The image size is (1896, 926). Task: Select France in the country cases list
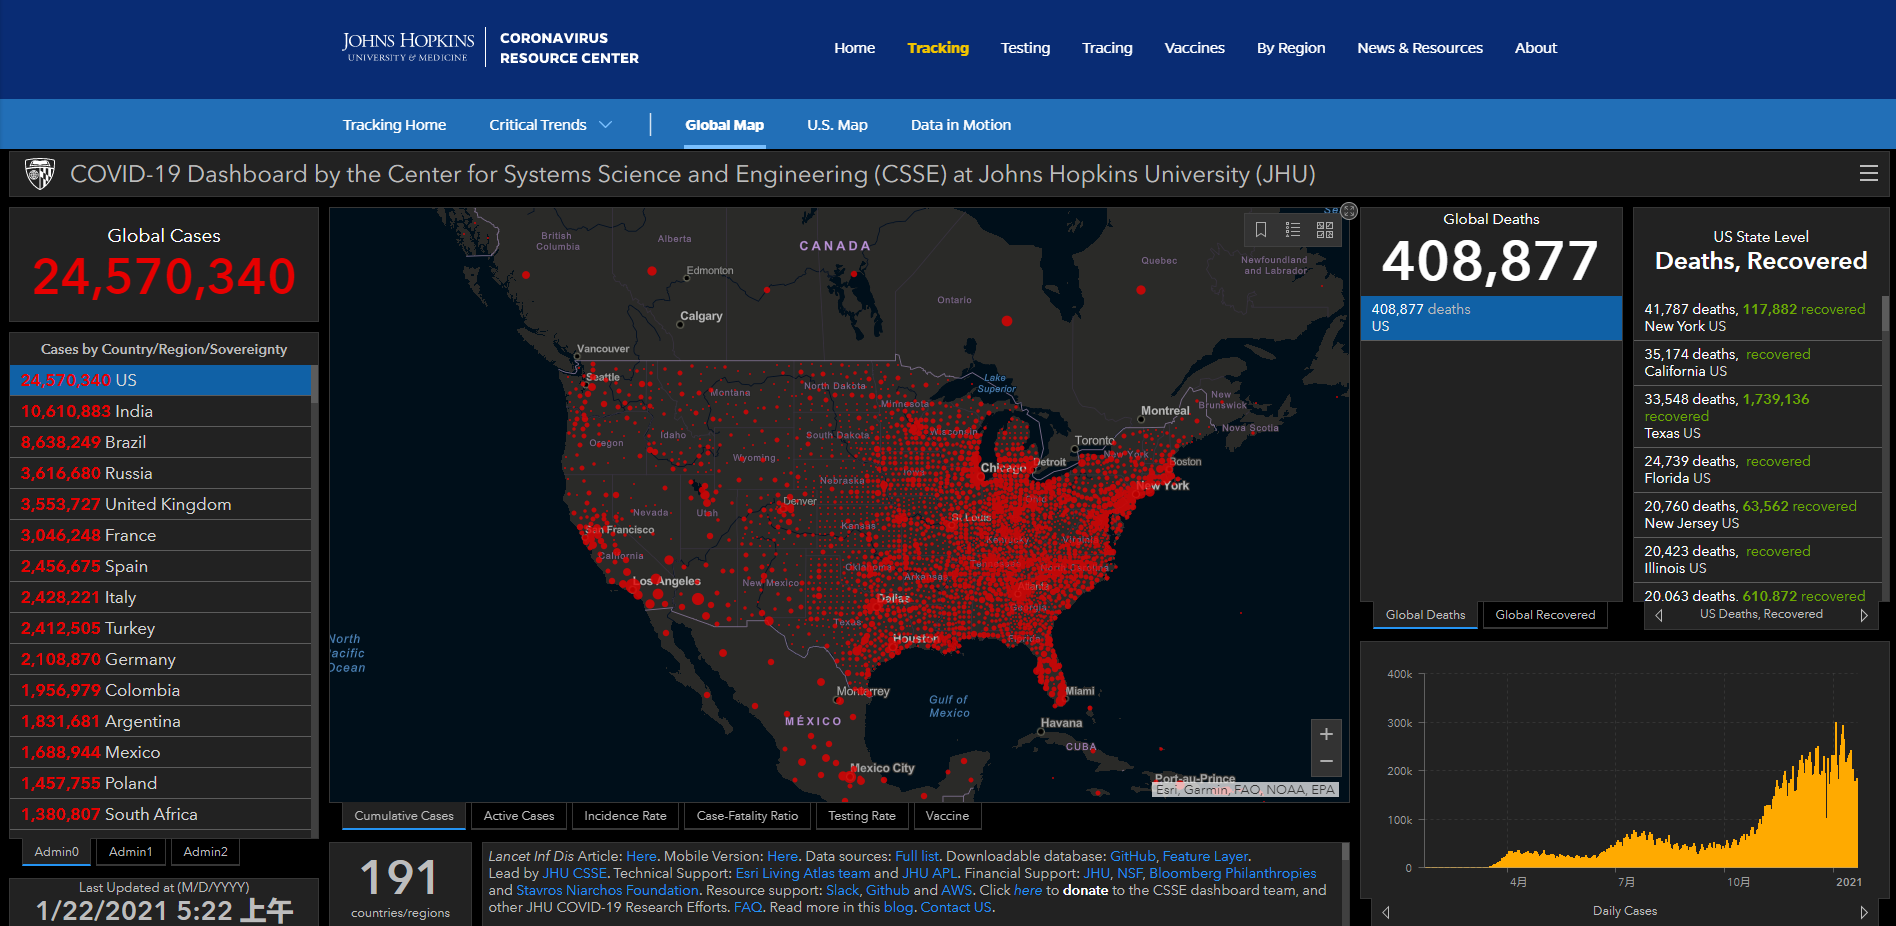pyautogui.click(x=161, y=535)
